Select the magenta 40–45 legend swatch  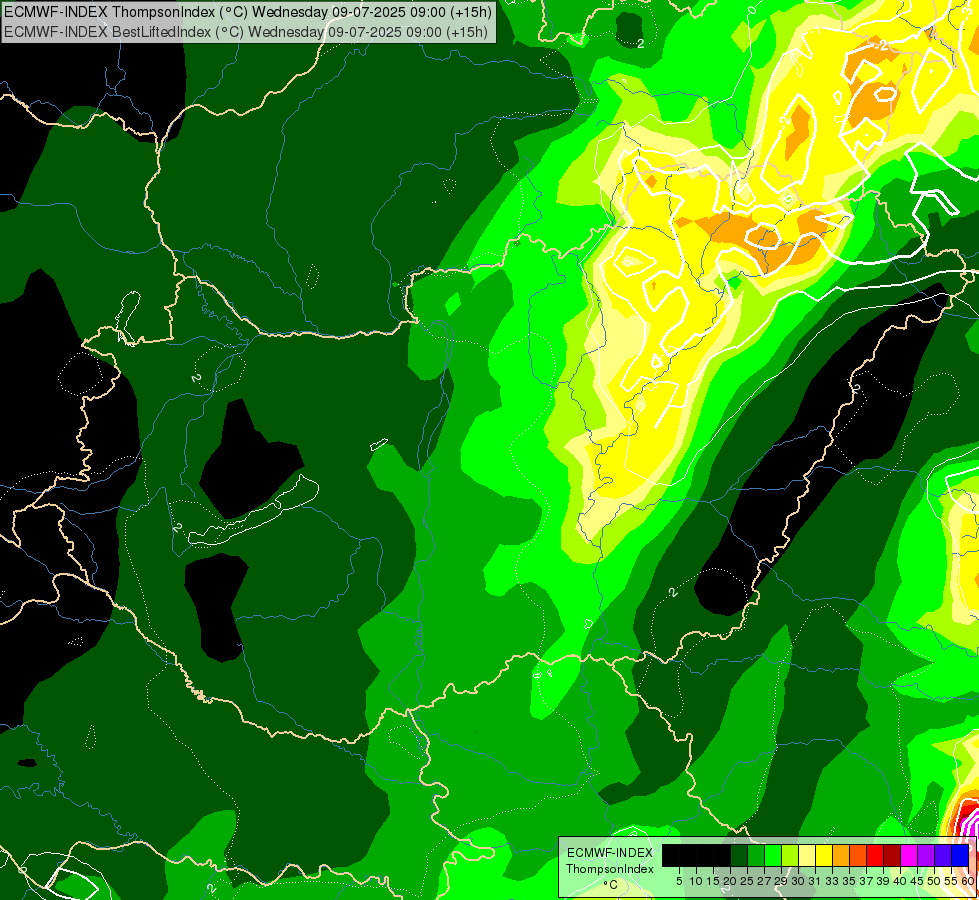[x=909, y=855]
